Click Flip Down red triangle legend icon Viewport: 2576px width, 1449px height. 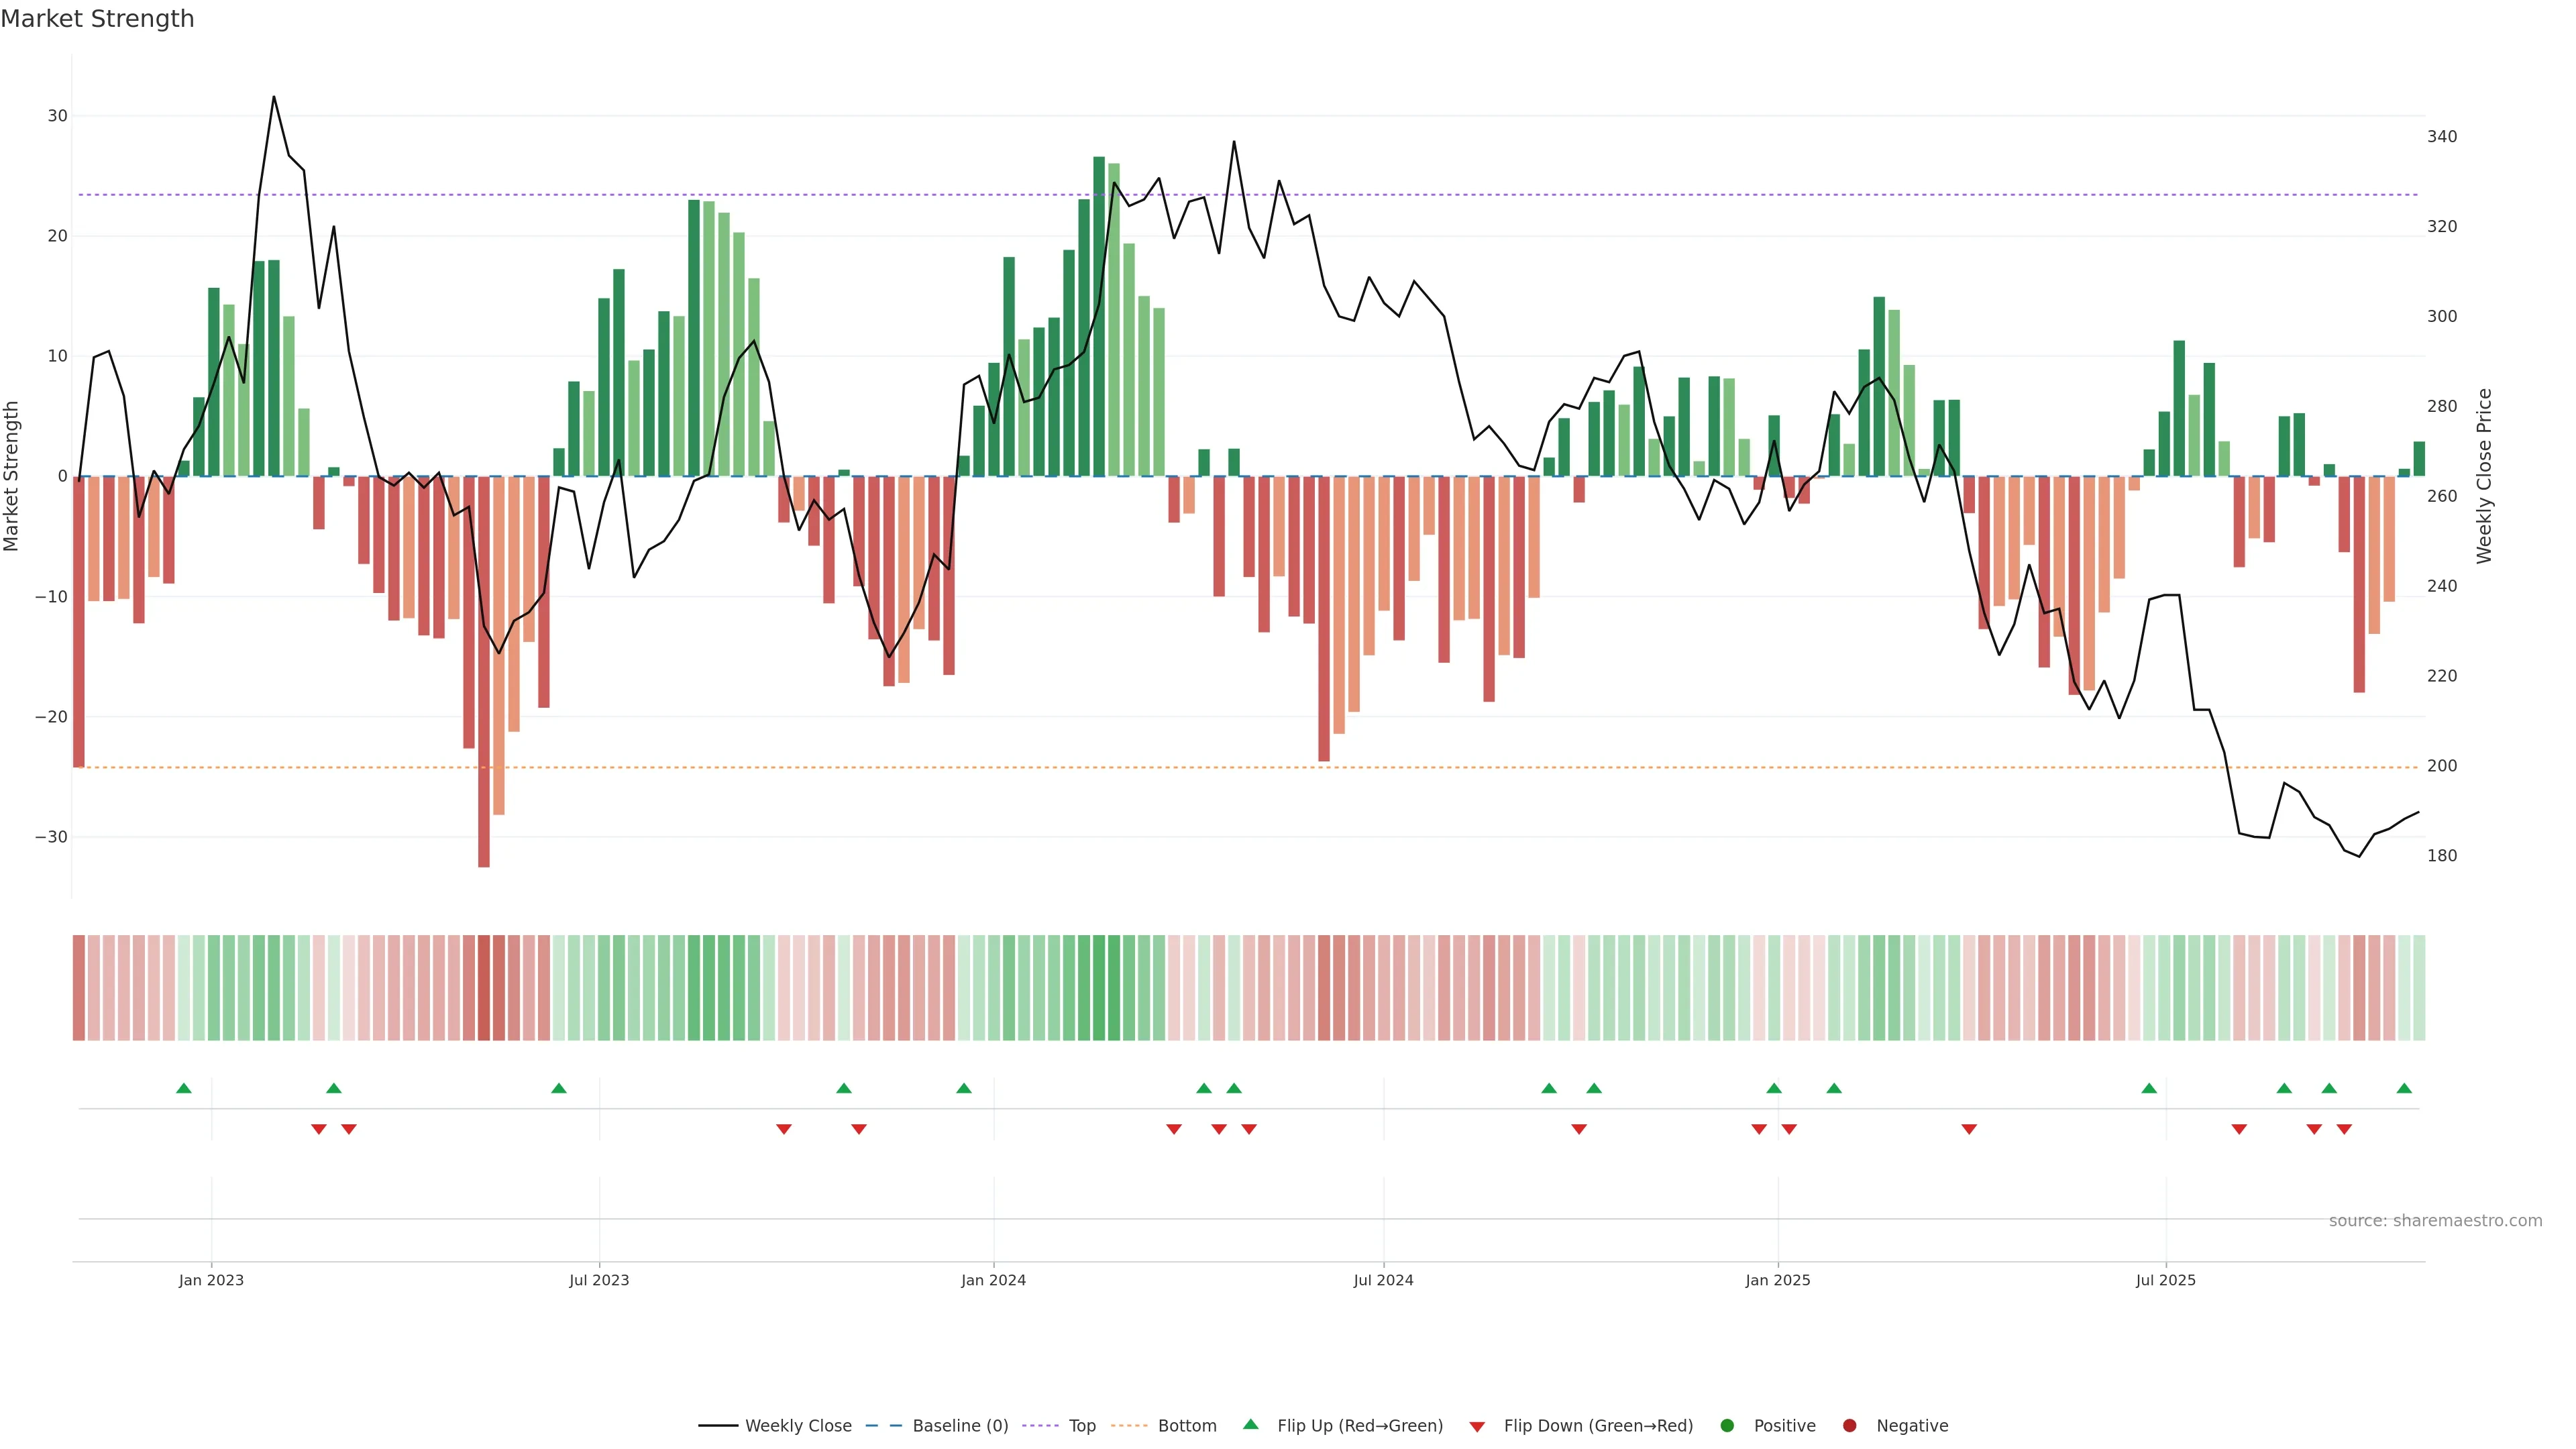[x=1477, y=1427]
